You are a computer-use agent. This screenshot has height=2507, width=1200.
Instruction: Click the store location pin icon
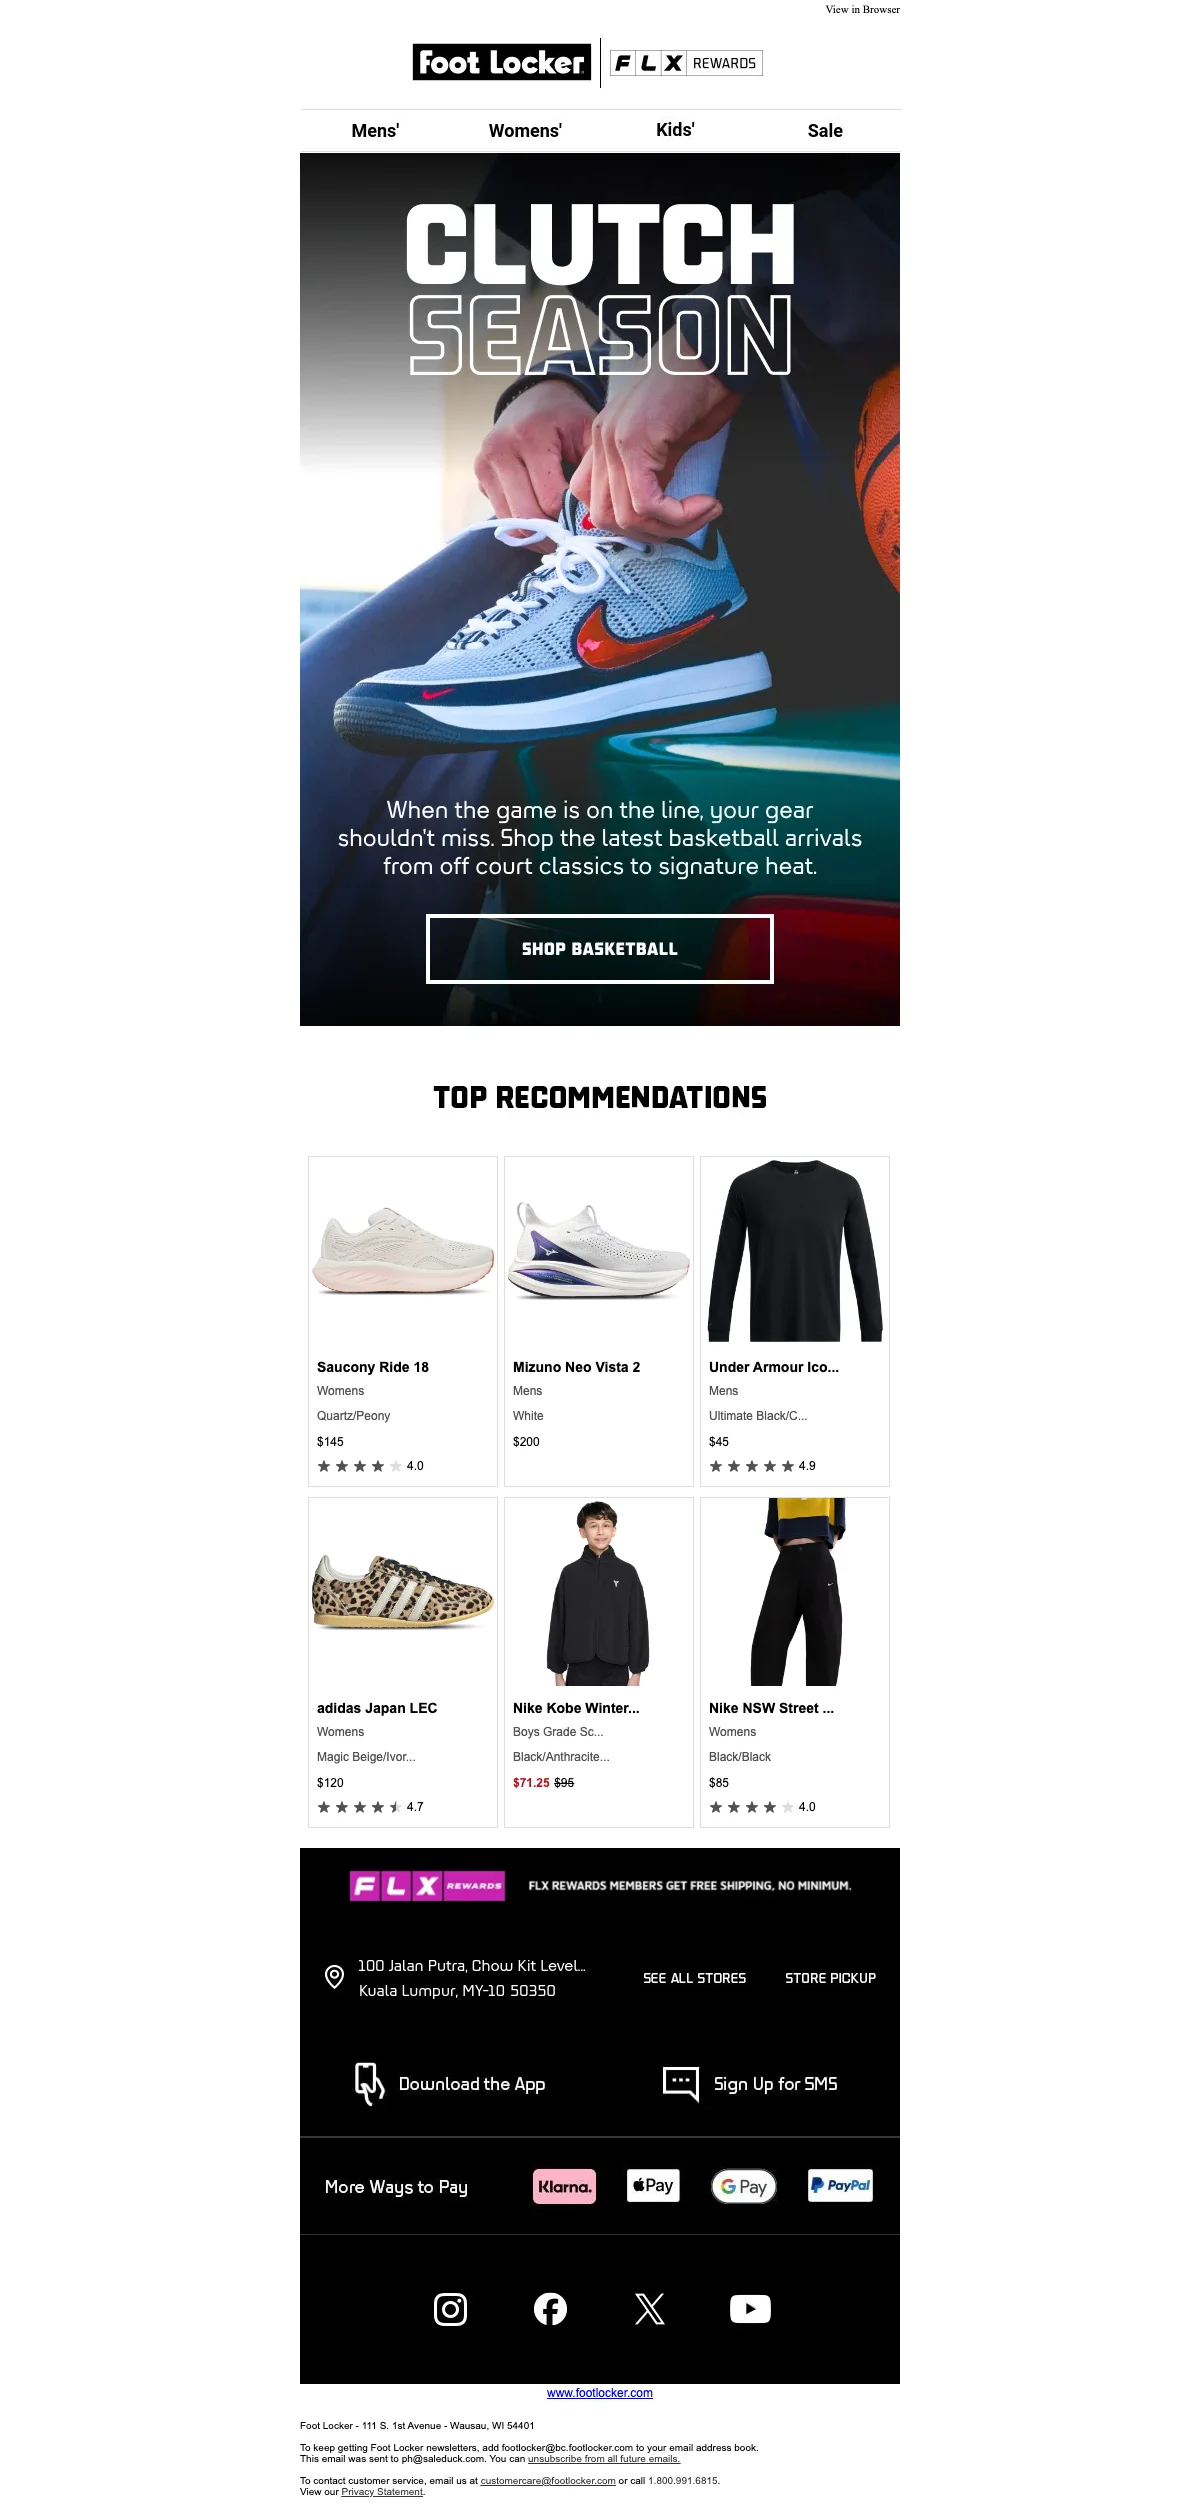click(335, 1977)
